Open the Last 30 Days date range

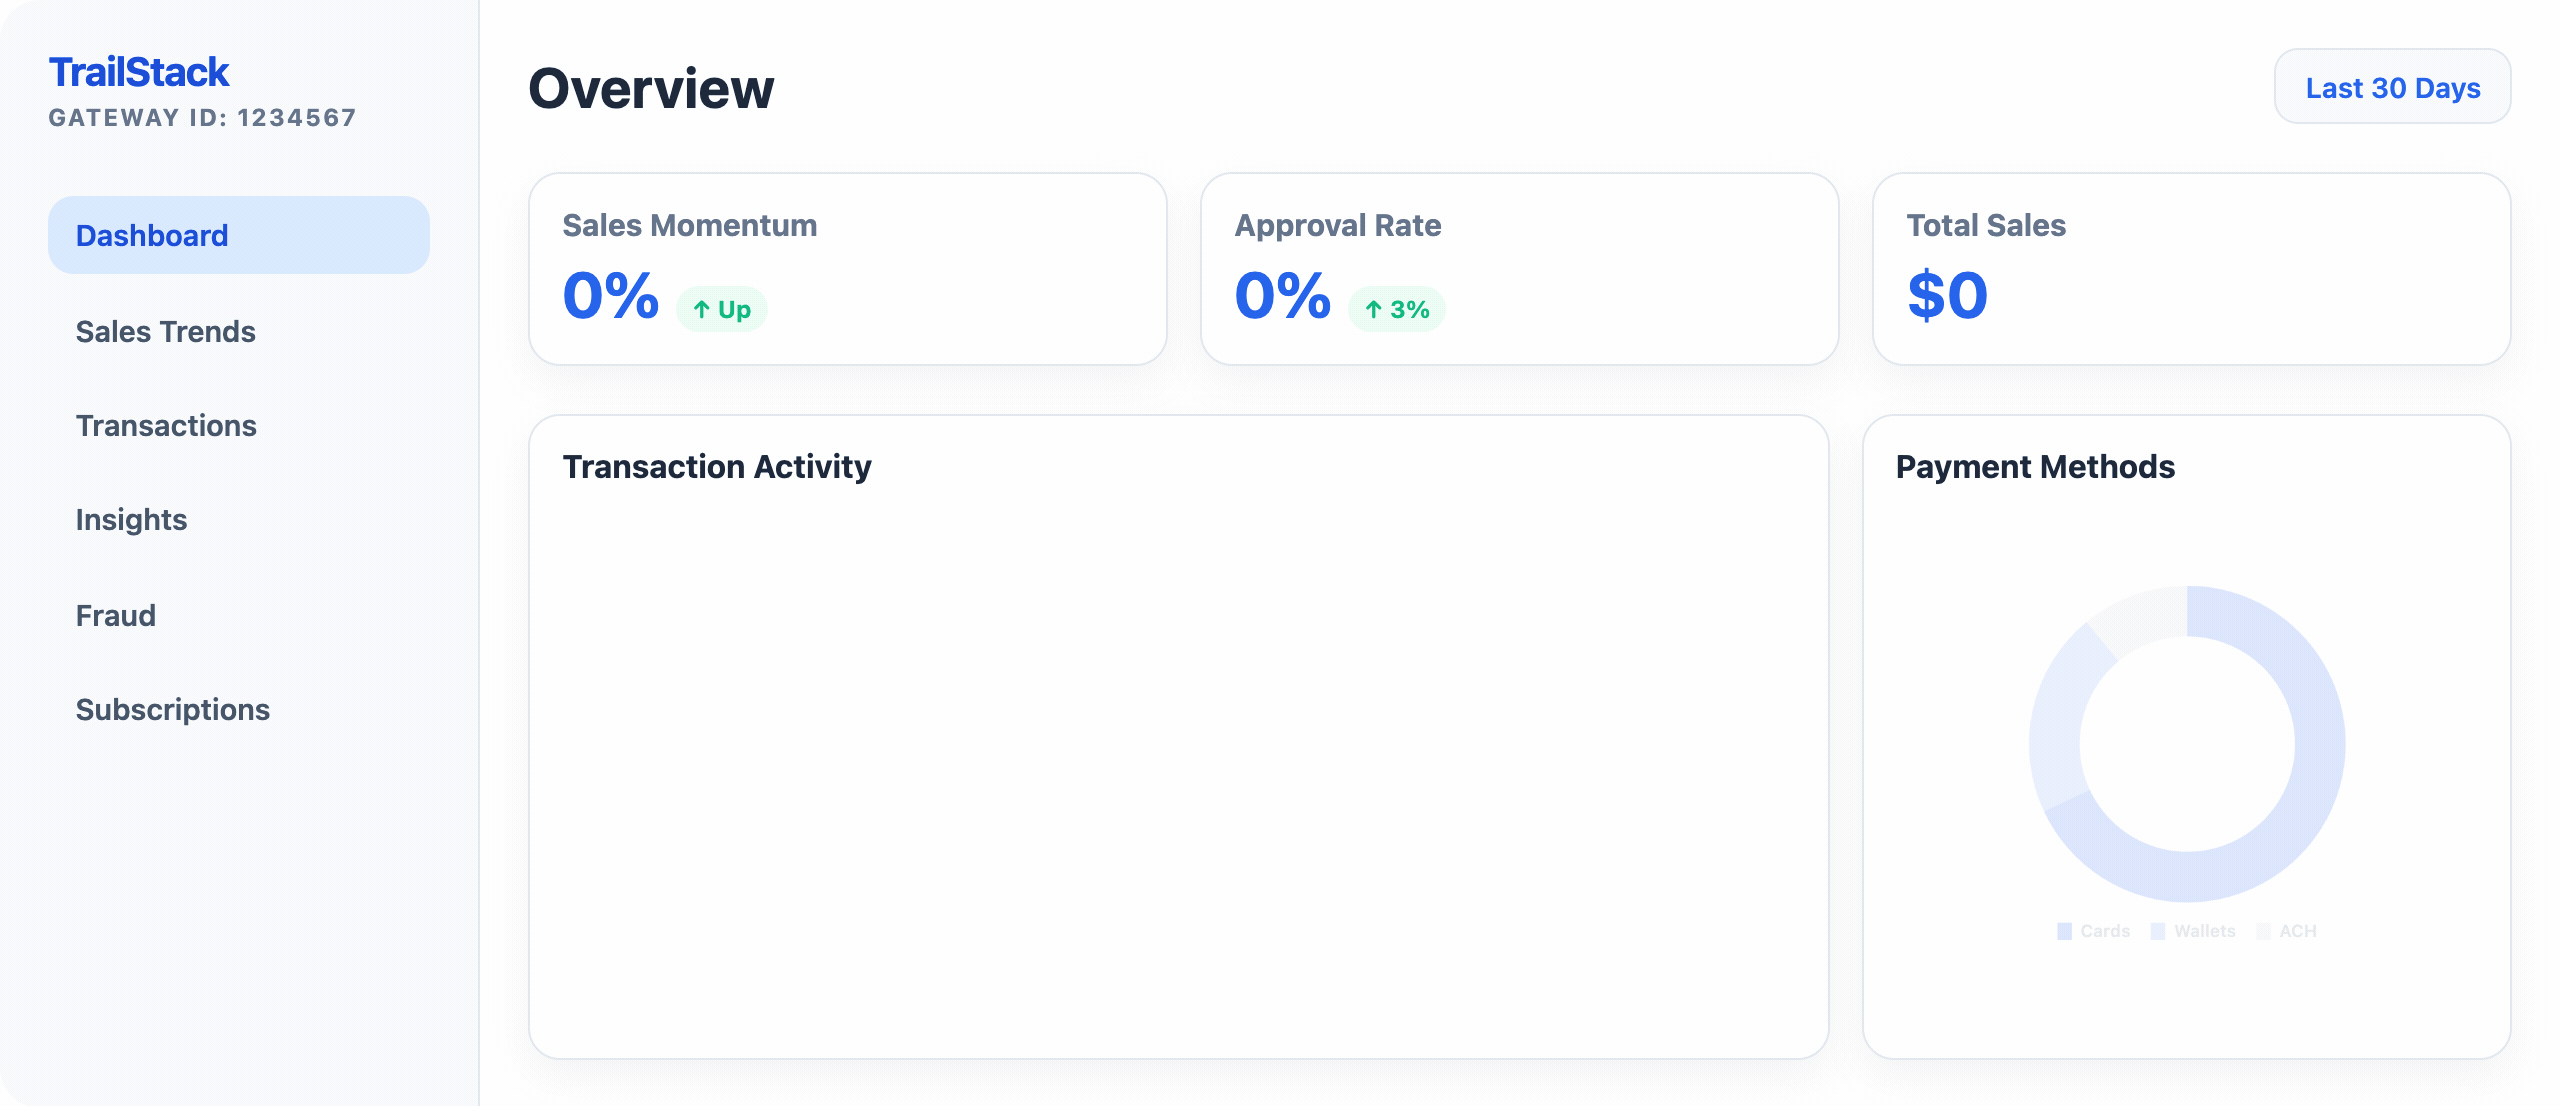tap(2391, 87)
